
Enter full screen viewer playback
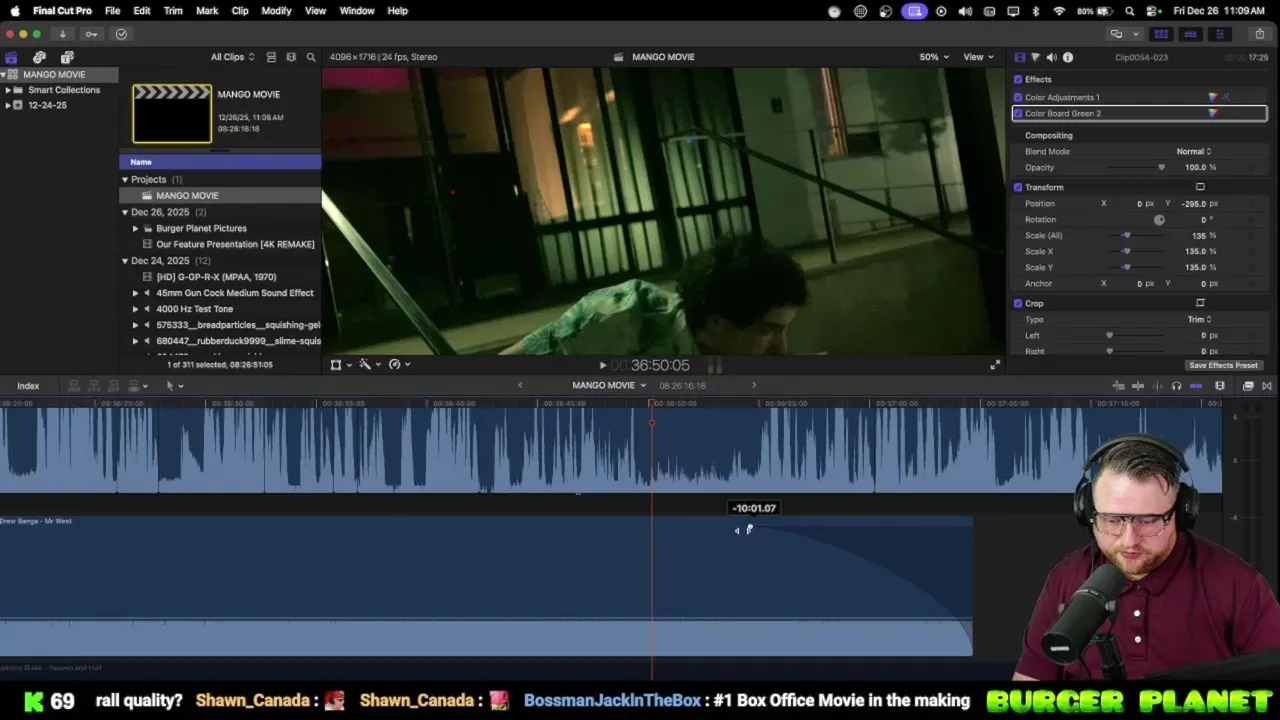994,365
